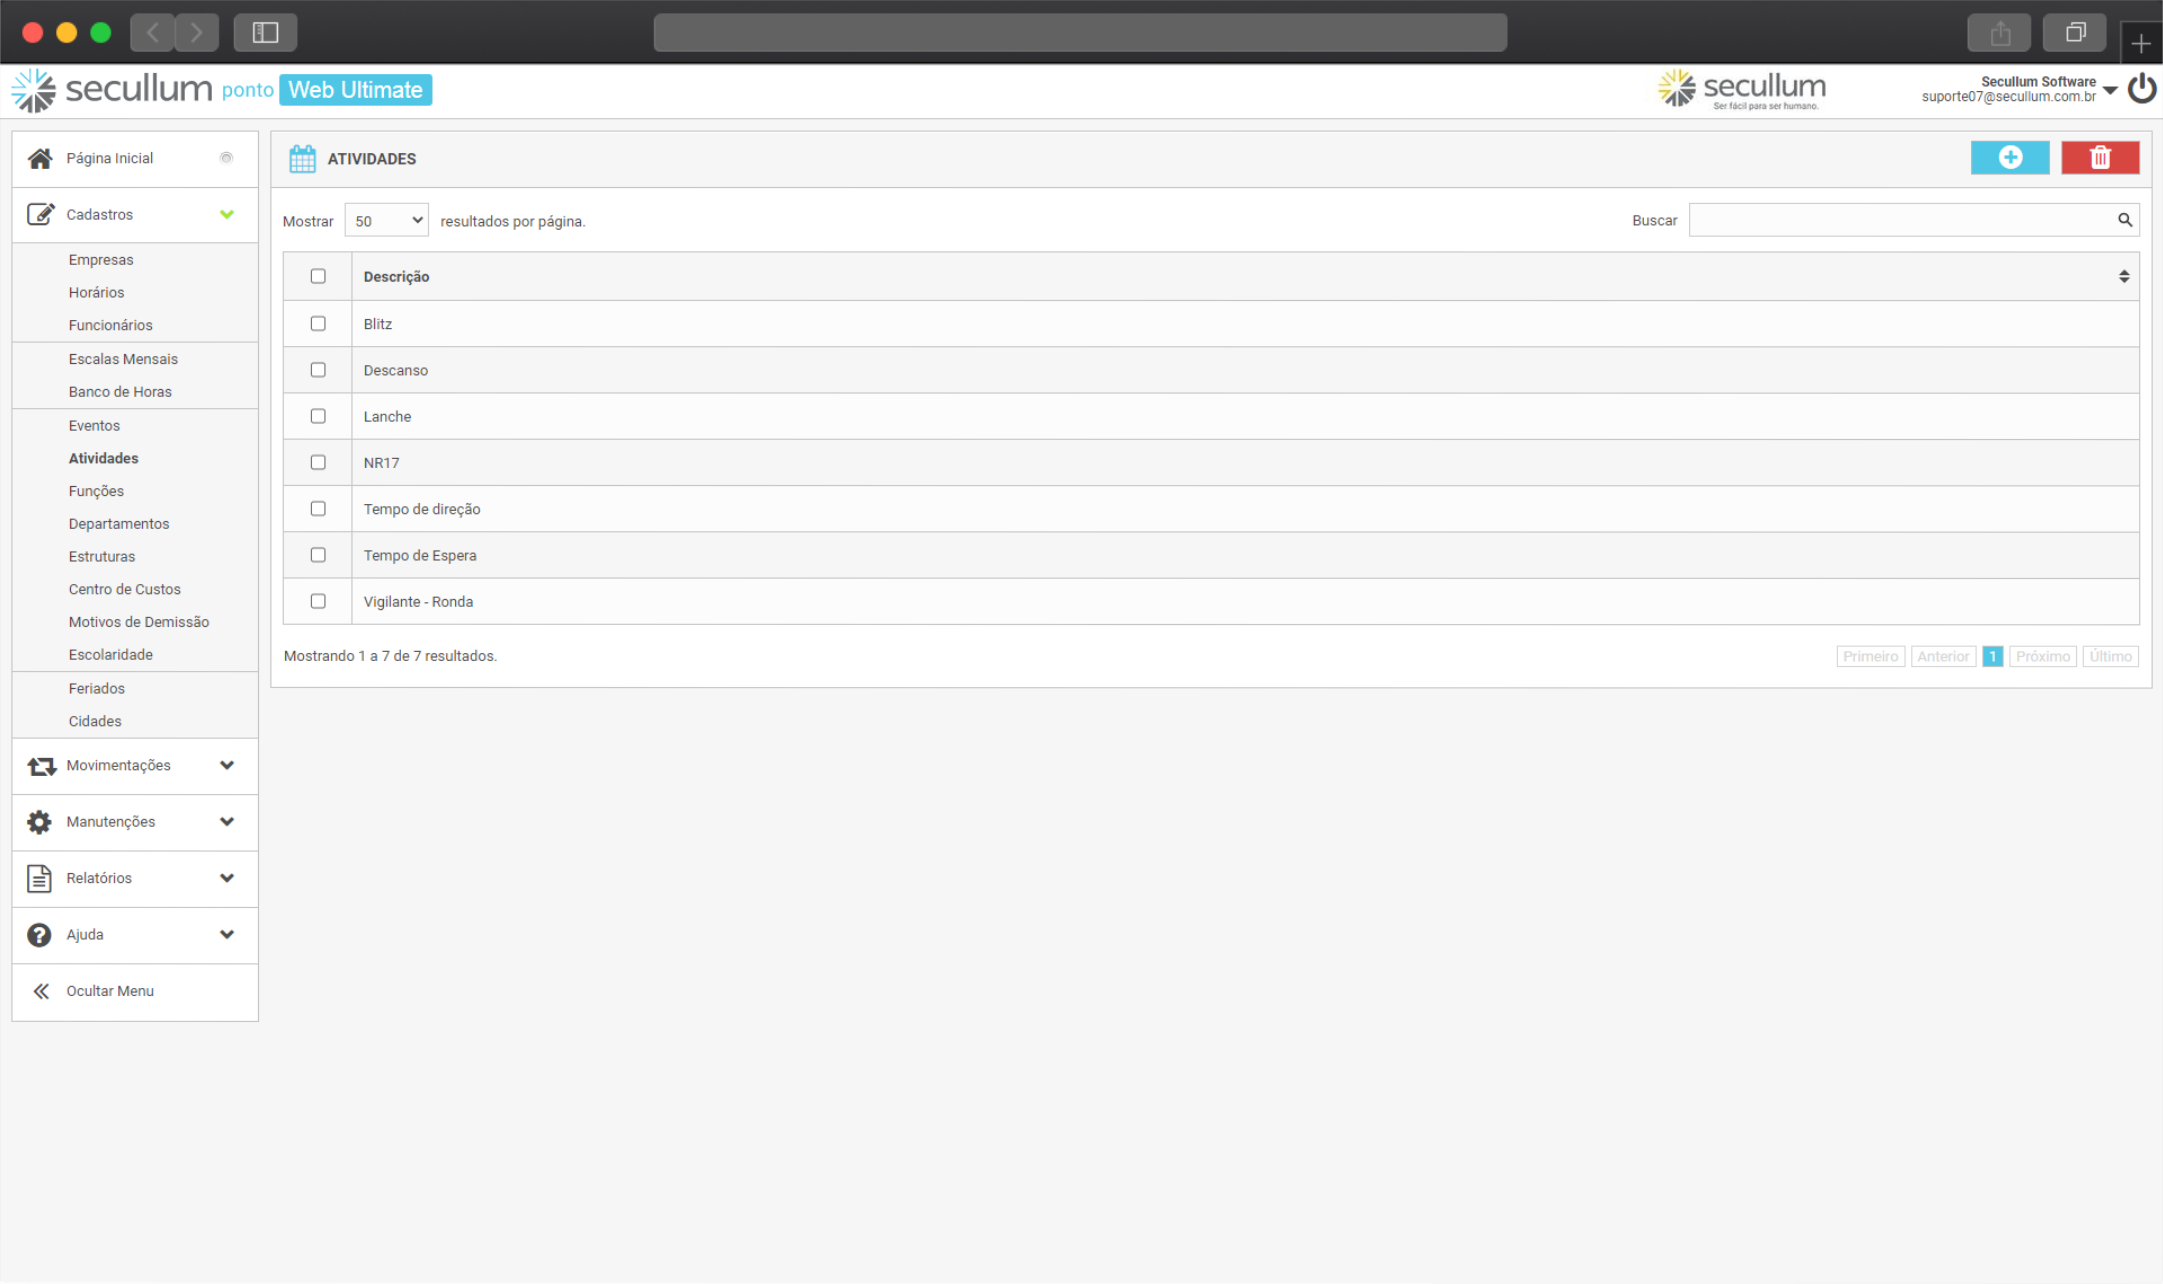Screen dimensions: 2163x1284
Task: Toggle the browser sidebar button
Action: [x=265, y=33]
